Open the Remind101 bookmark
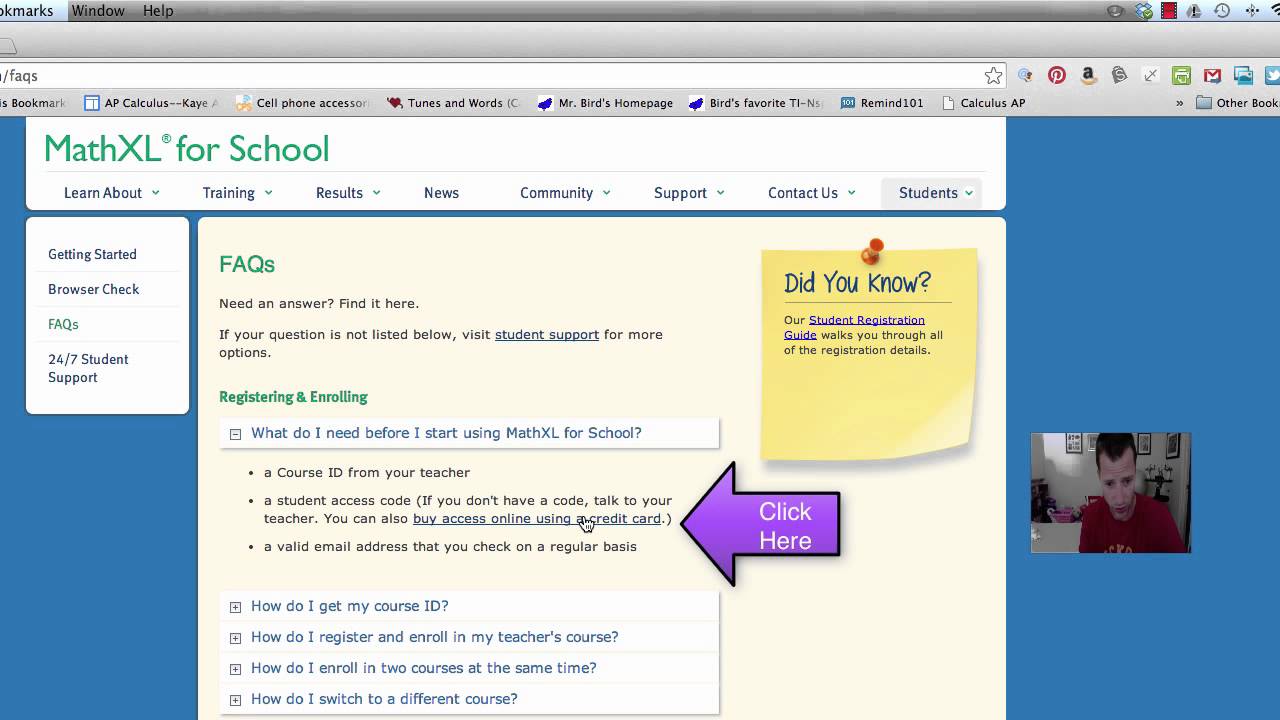This screenshot has width=1280, height=720. coord(882,103)
